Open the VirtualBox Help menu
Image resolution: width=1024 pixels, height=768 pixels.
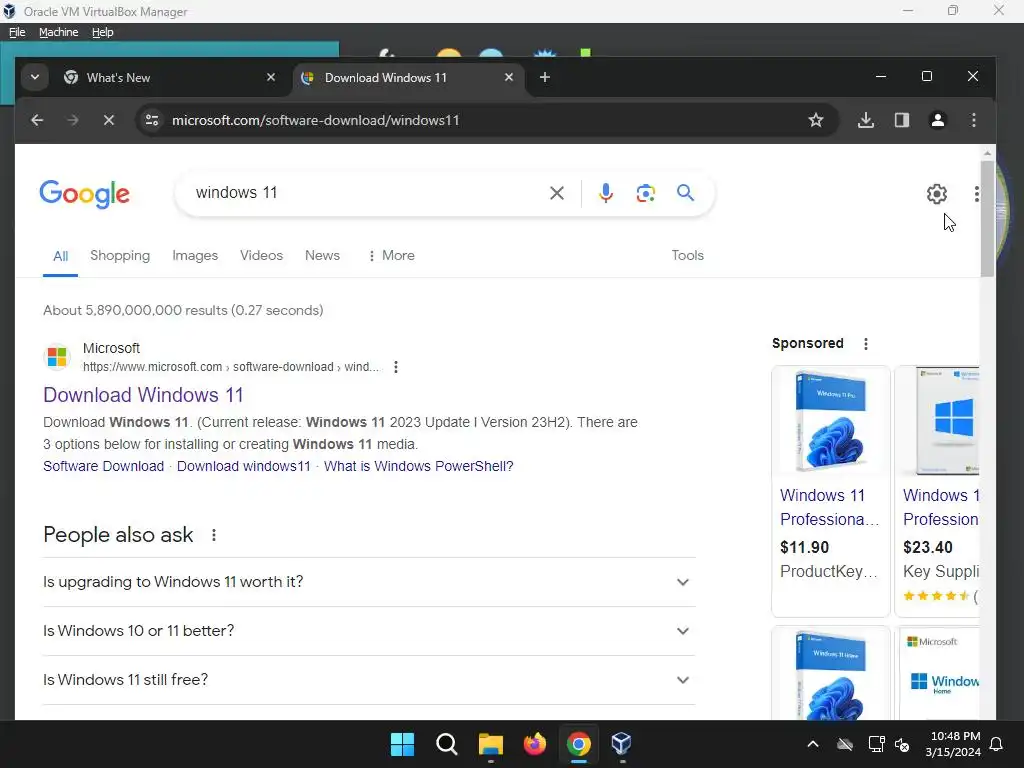[103, 32]
